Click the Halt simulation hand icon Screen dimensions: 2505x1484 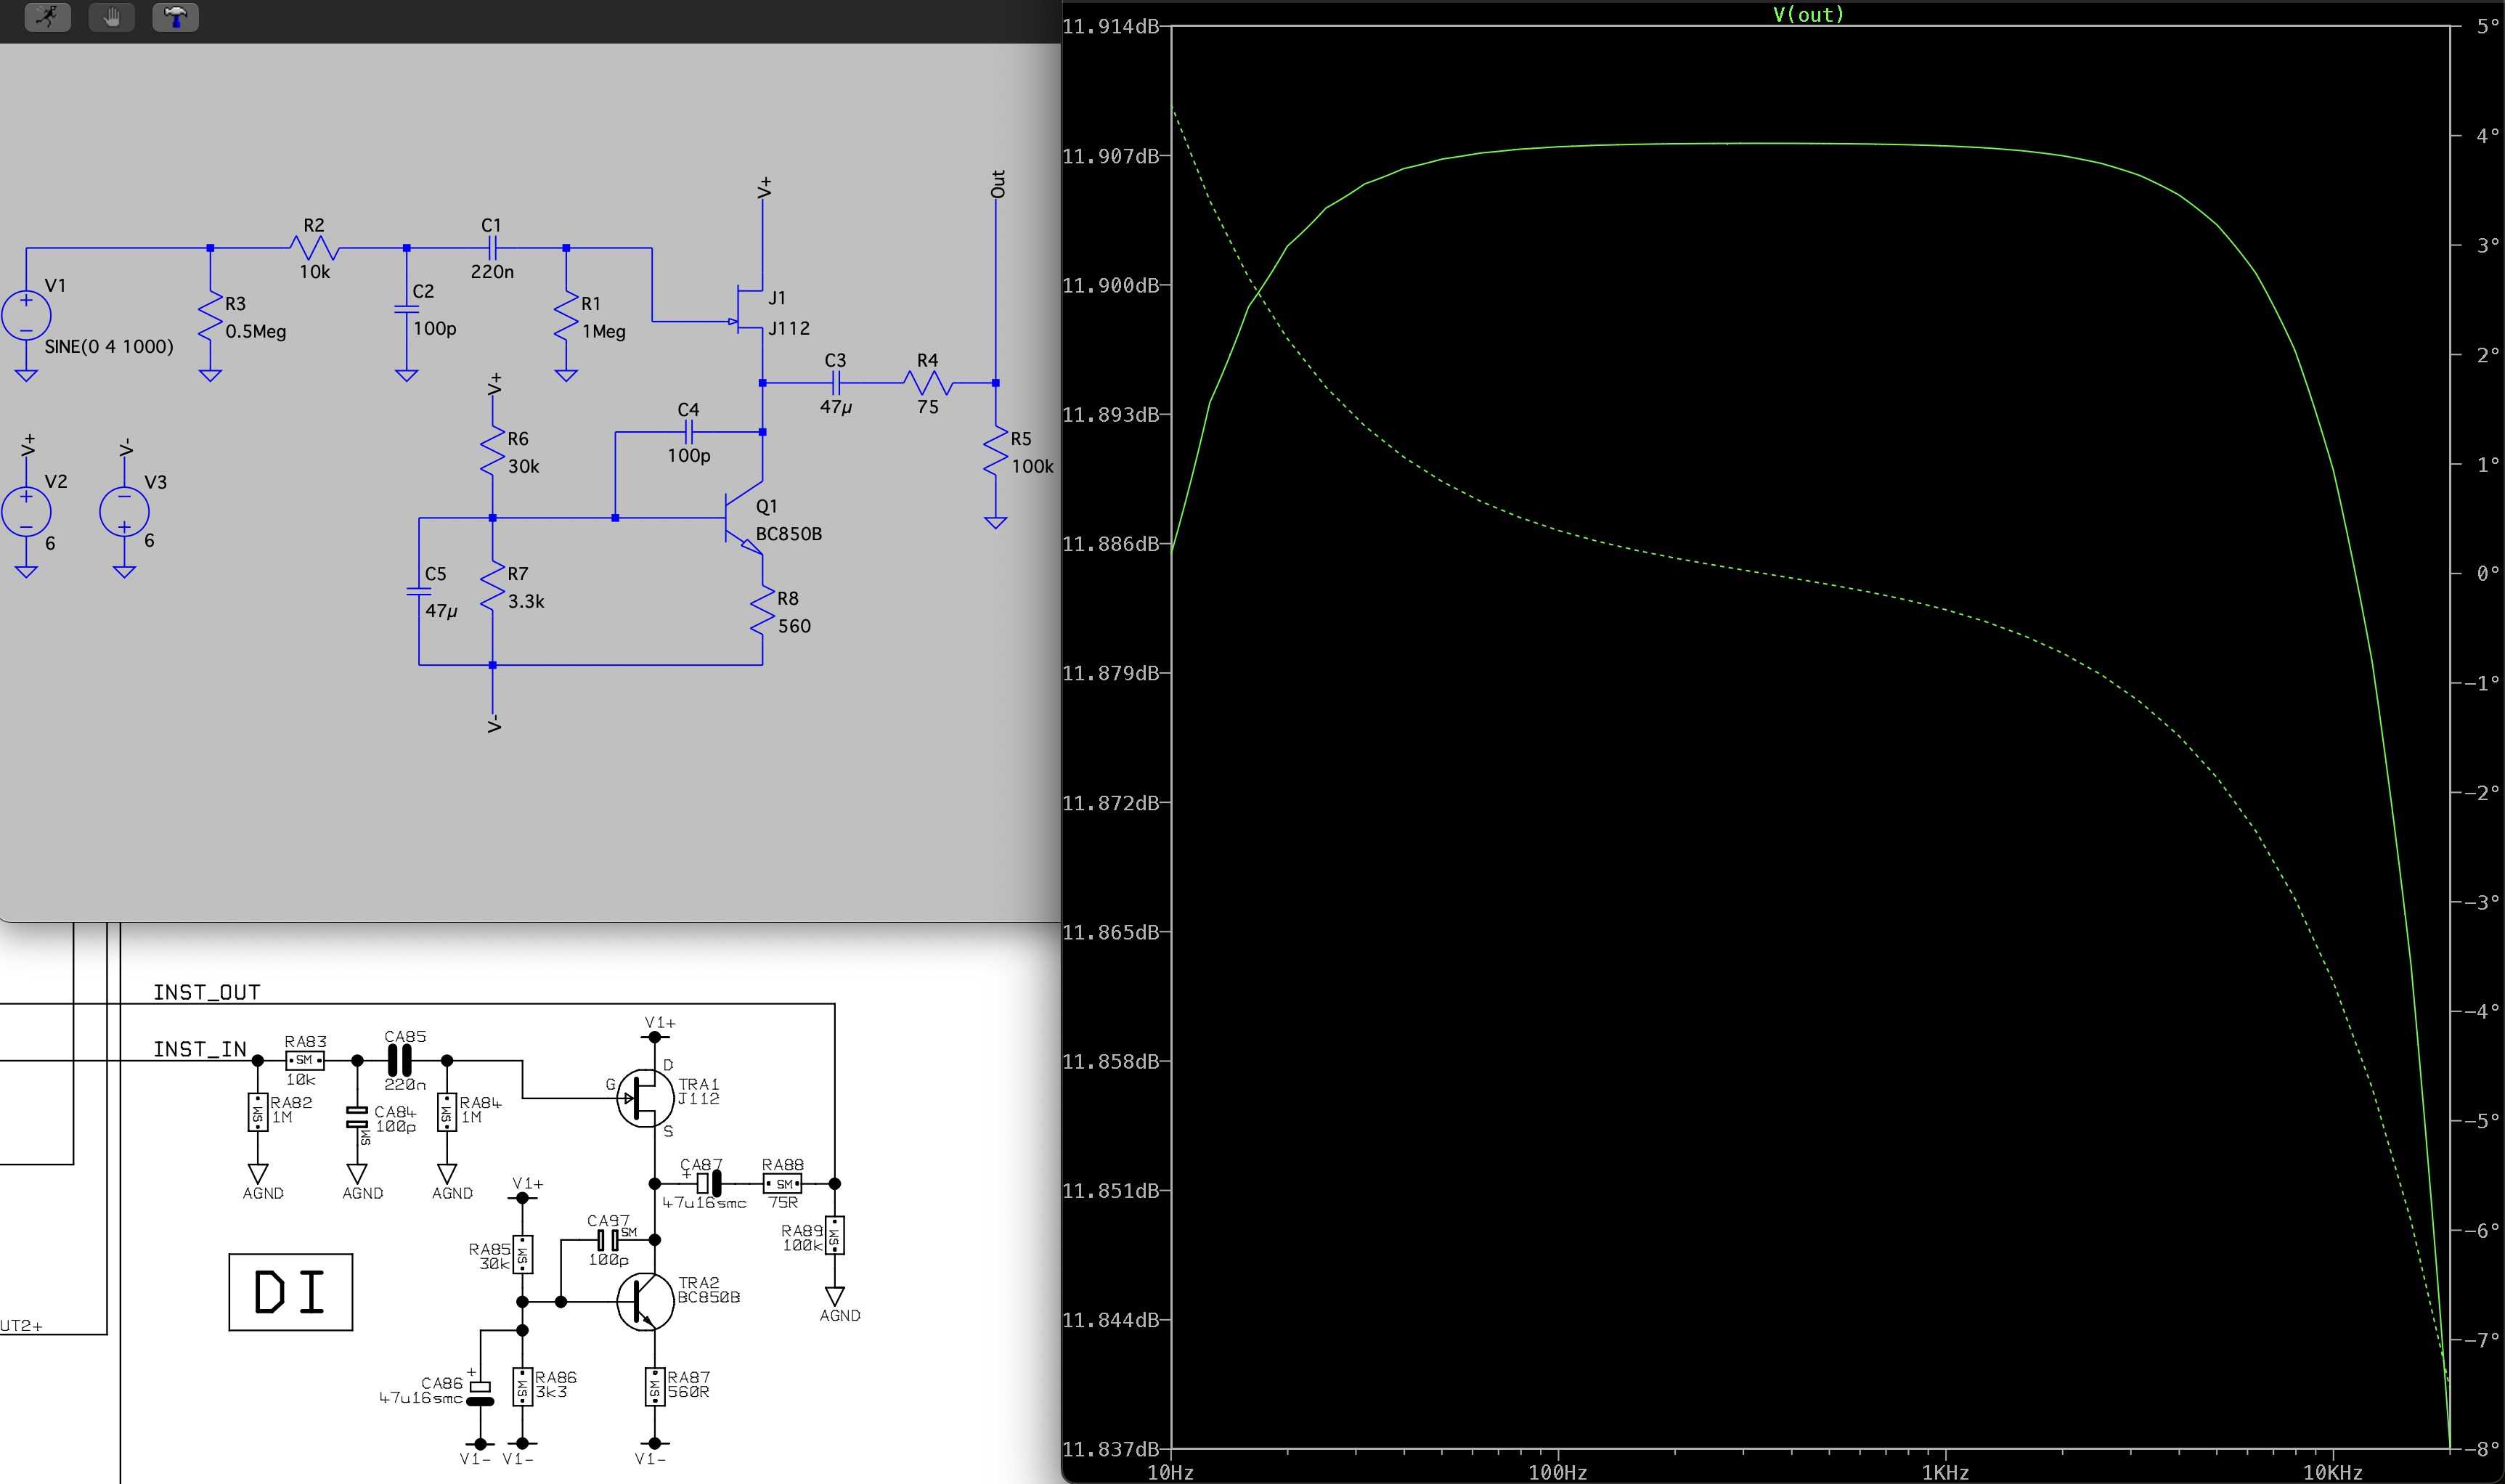pyautogui.click(x=111, y=17)
